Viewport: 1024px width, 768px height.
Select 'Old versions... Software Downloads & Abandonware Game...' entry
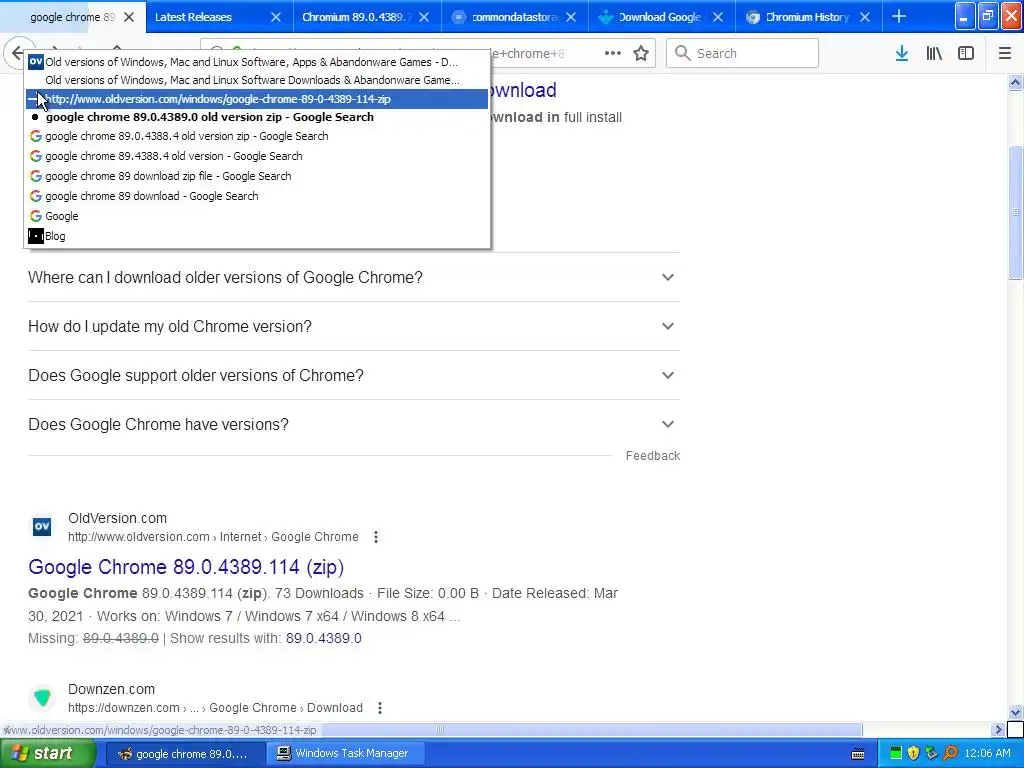point(257,80)
